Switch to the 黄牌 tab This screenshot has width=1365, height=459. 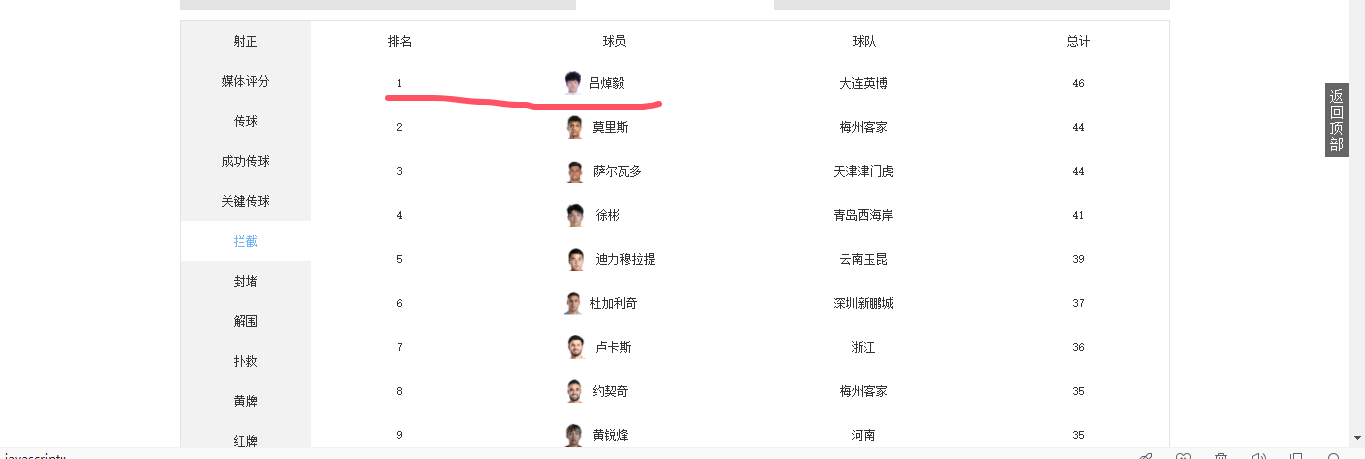pos(245,401)
